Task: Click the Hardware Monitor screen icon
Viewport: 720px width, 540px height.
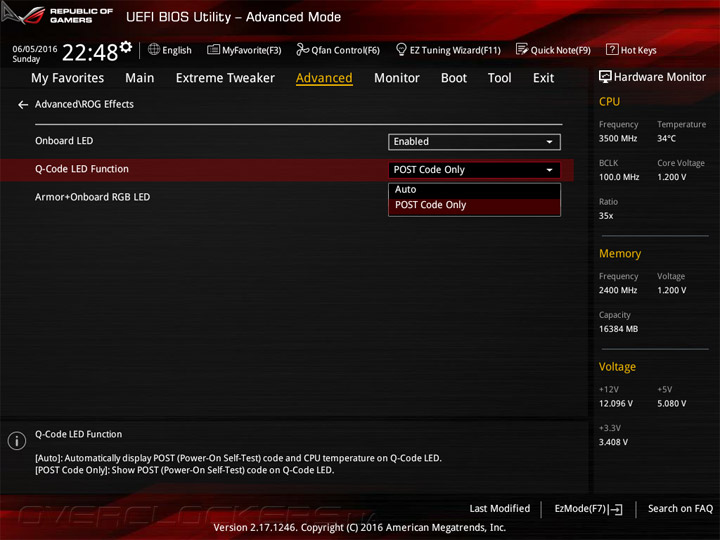Action: (605, 77)
